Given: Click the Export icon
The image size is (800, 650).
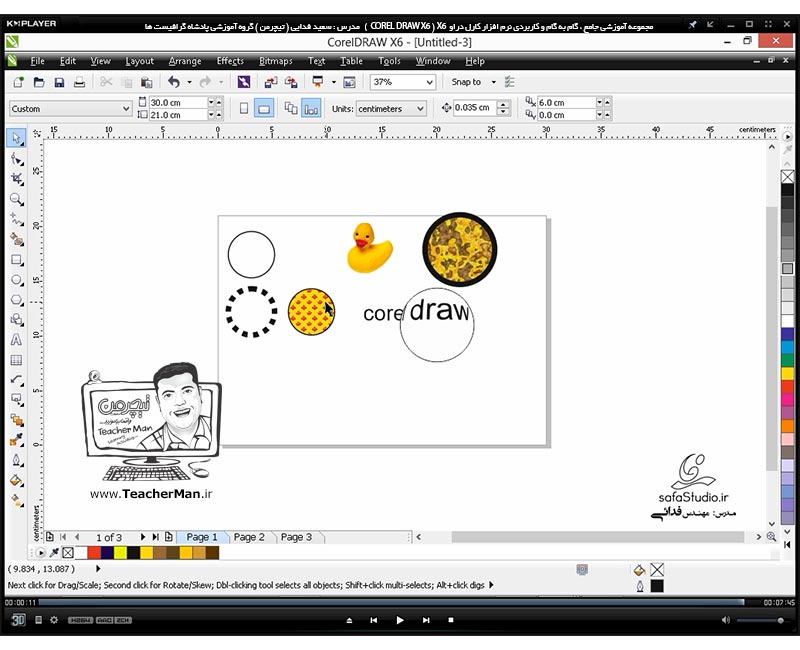Looking at the screenshot, I should (291, 82).
